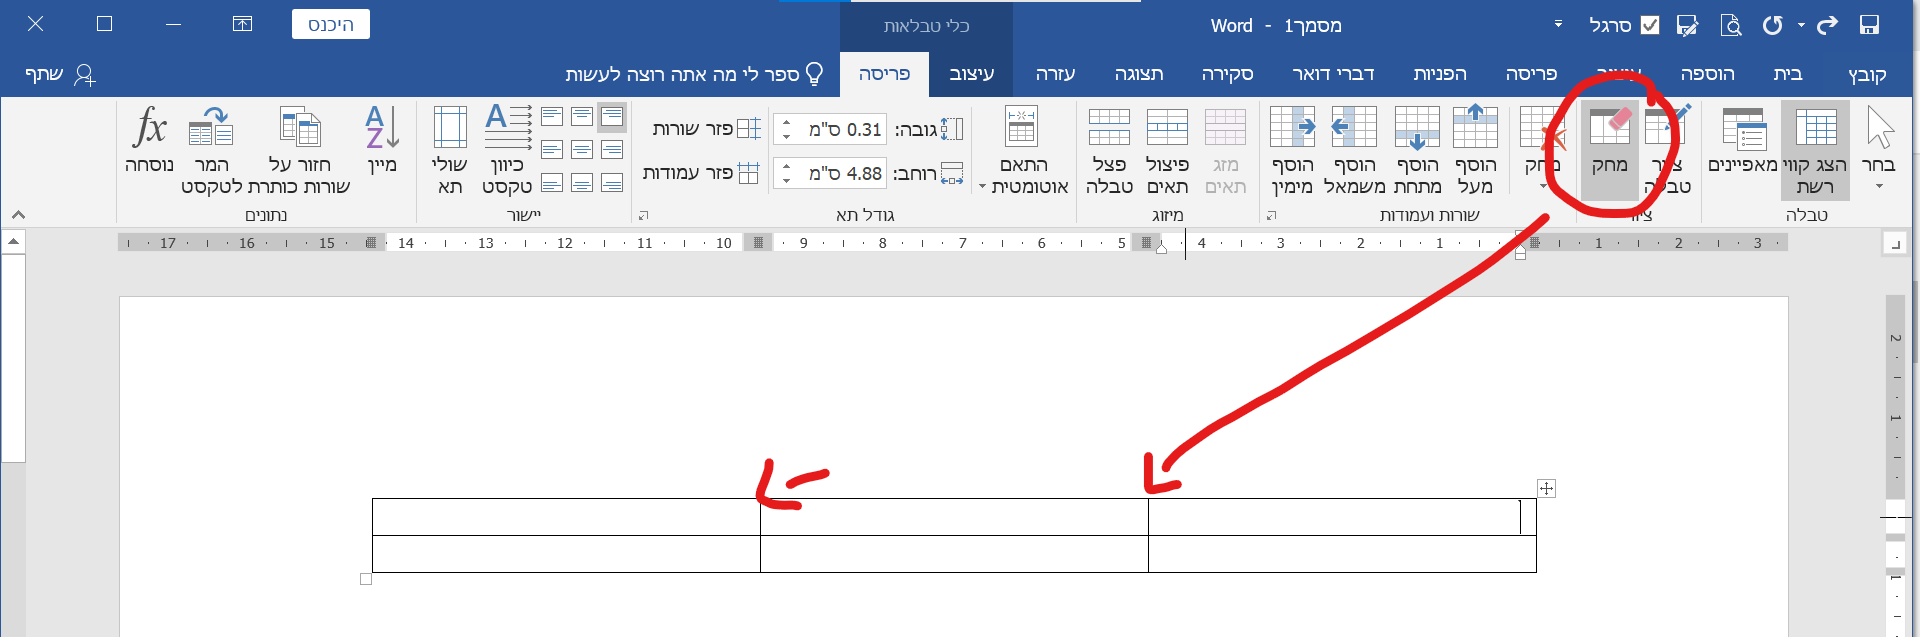Open the Select (בחר) dropdown

click(1879, 150)
